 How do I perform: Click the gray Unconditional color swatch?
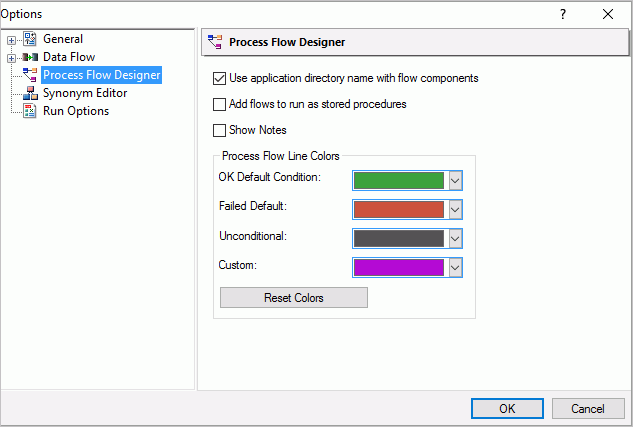(399, 239)
